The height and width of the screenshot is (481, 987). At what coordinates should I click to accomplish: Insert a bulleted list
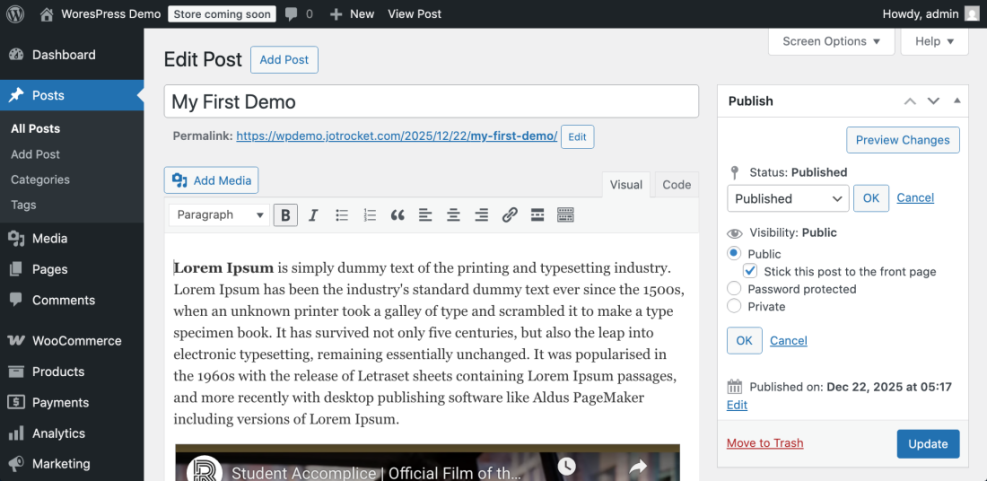click(x=342, y=215)
